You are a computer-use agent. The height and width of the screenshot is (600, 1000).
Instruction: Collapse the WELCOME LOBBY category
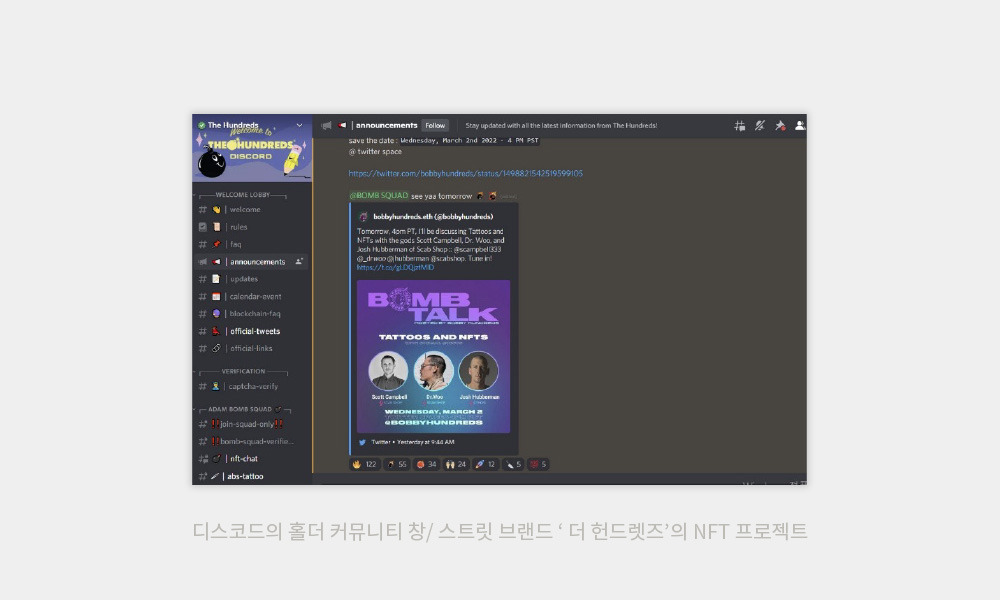click(242, 194)
